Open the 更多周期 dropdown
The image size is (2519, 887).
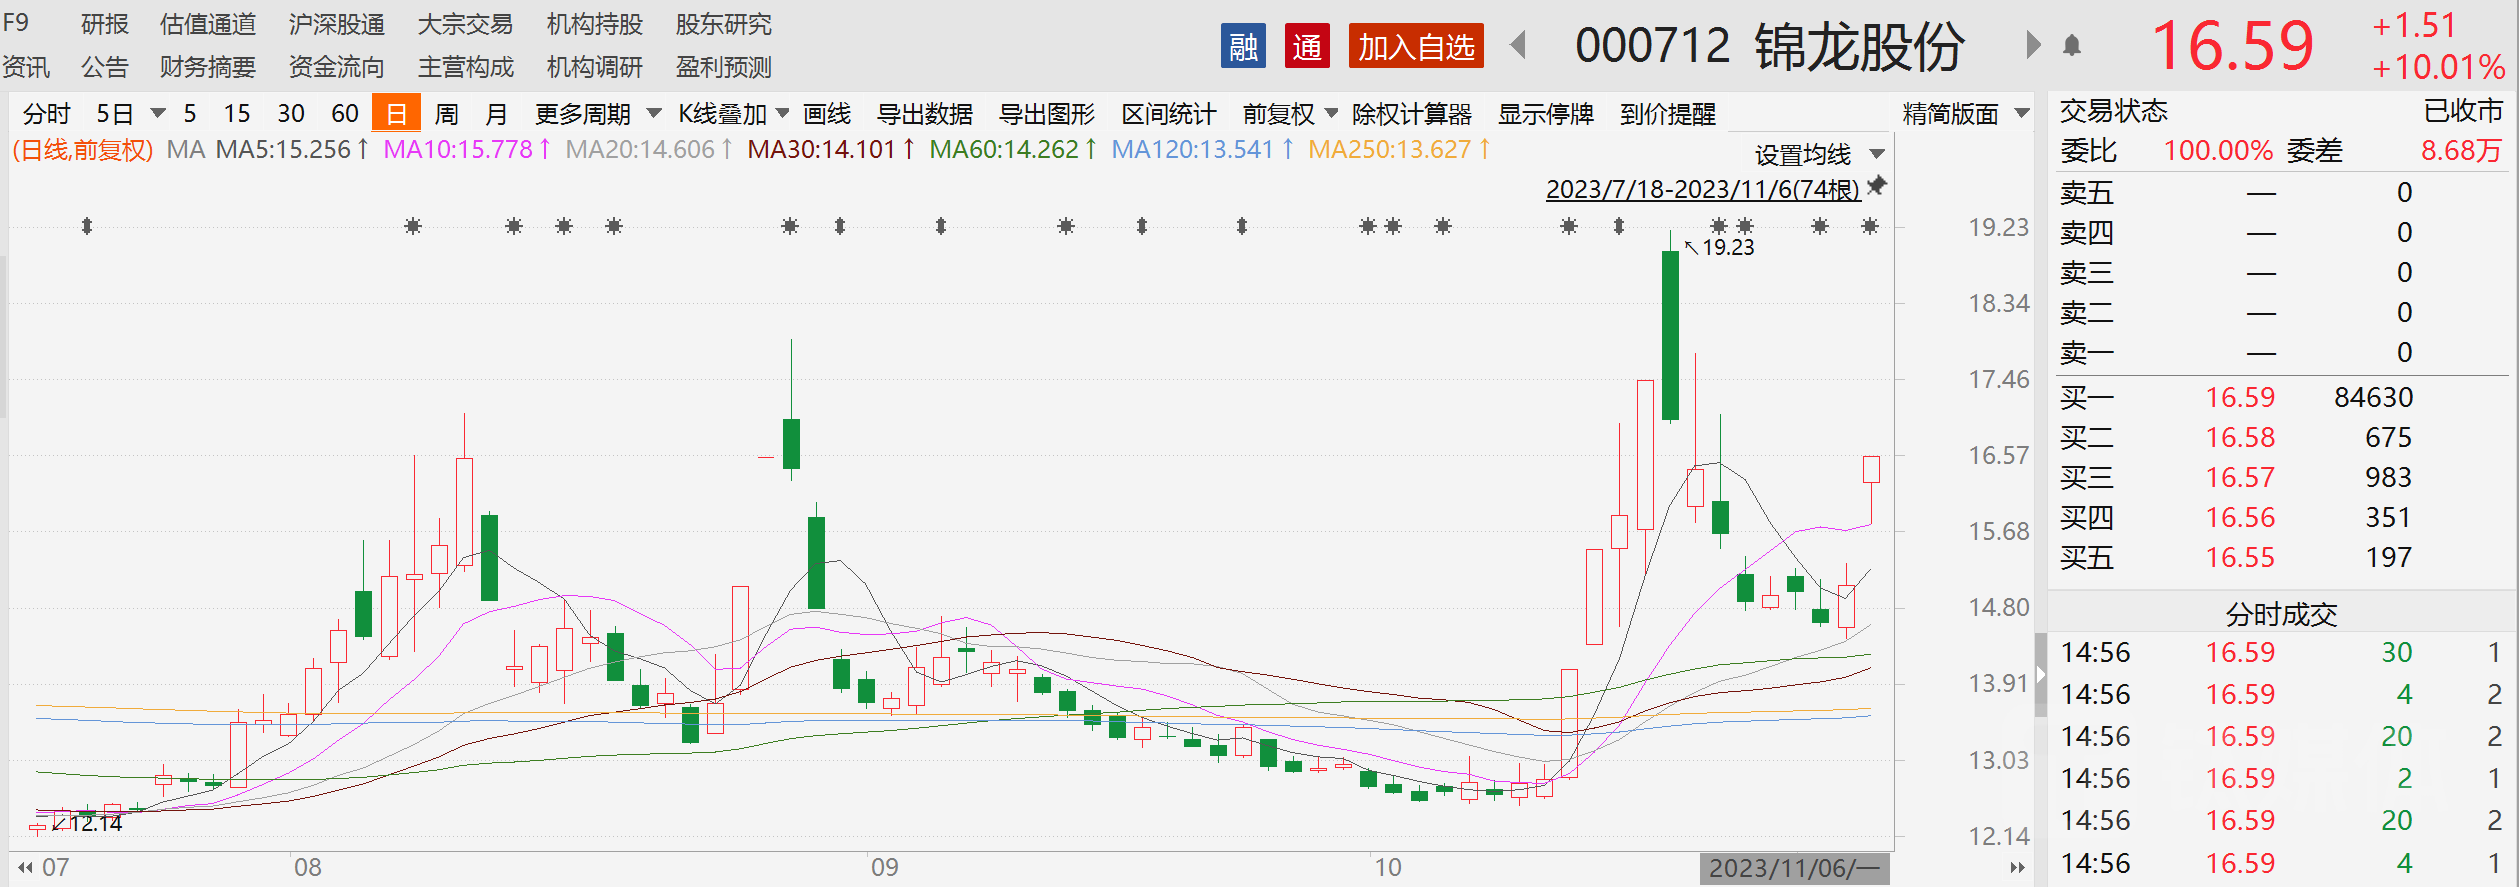[597, 114]
